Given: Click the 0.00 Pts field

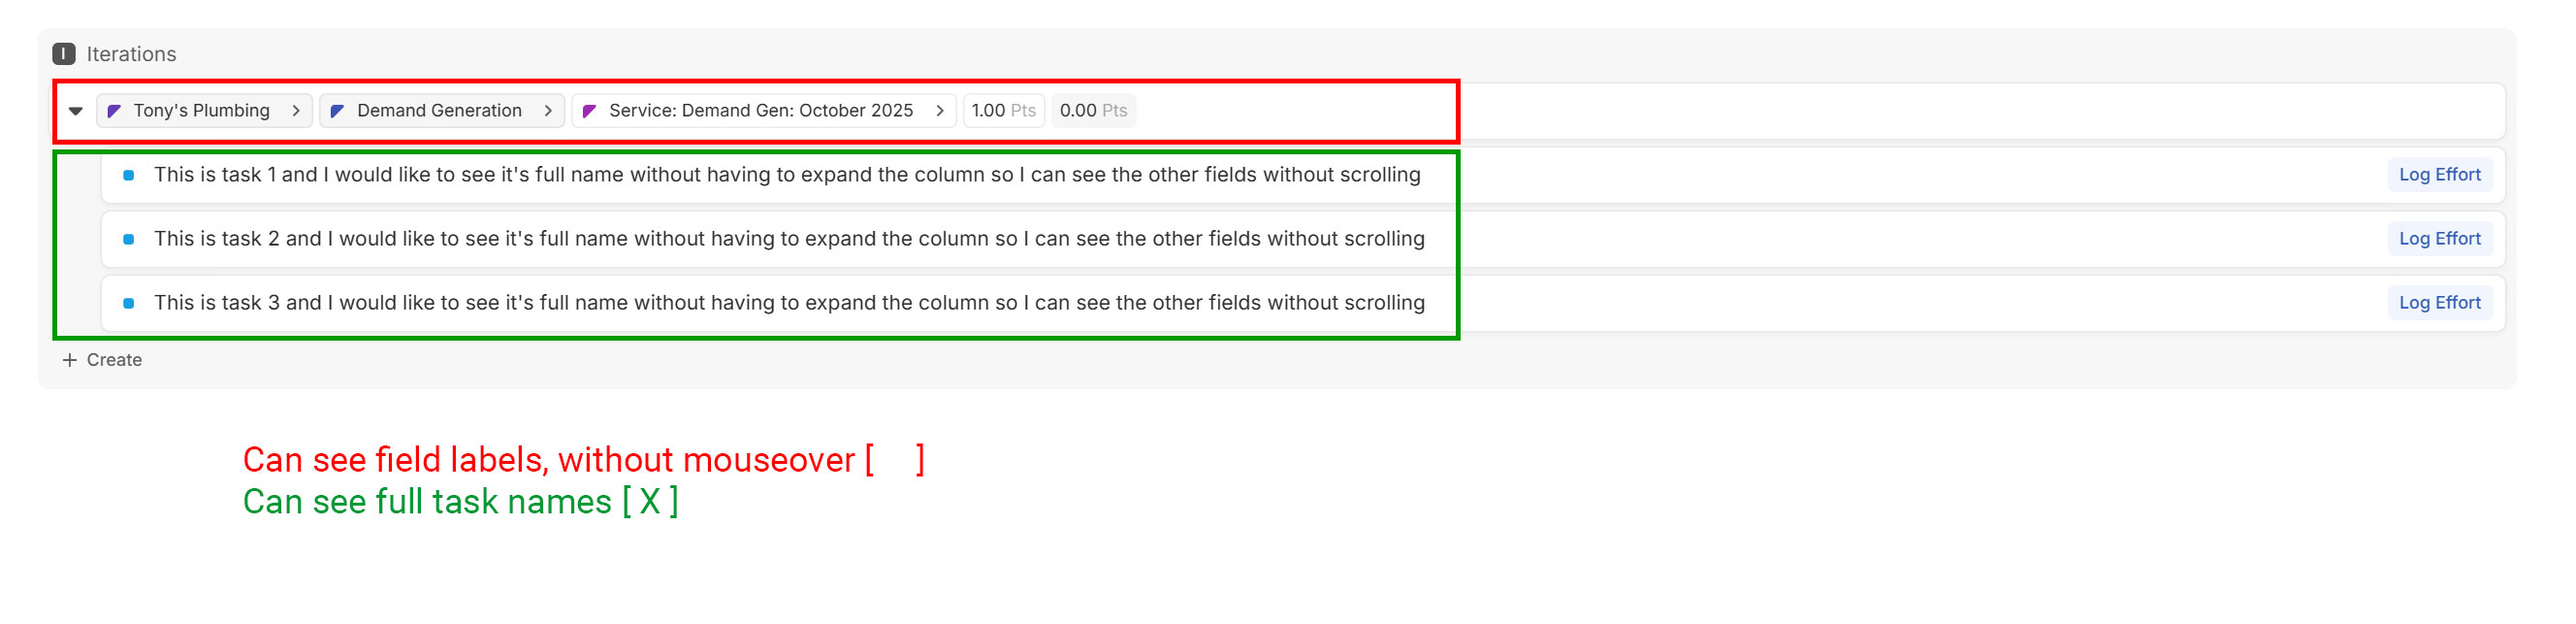Looking at the screenshot, I should pyautogui.click(x=1093, y=111).
